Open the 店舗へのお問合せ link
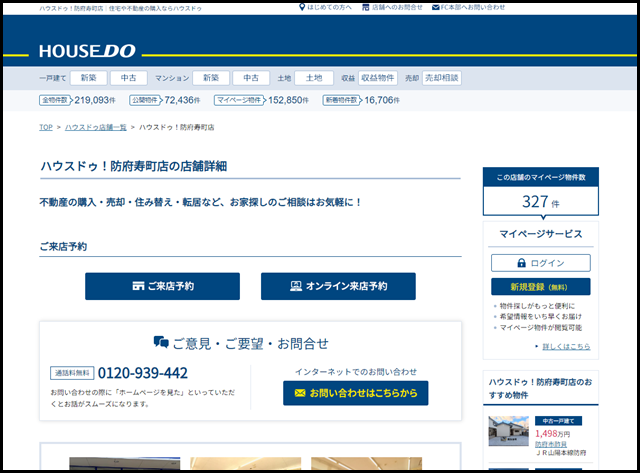640x473 pixels. tap(397, 7)
